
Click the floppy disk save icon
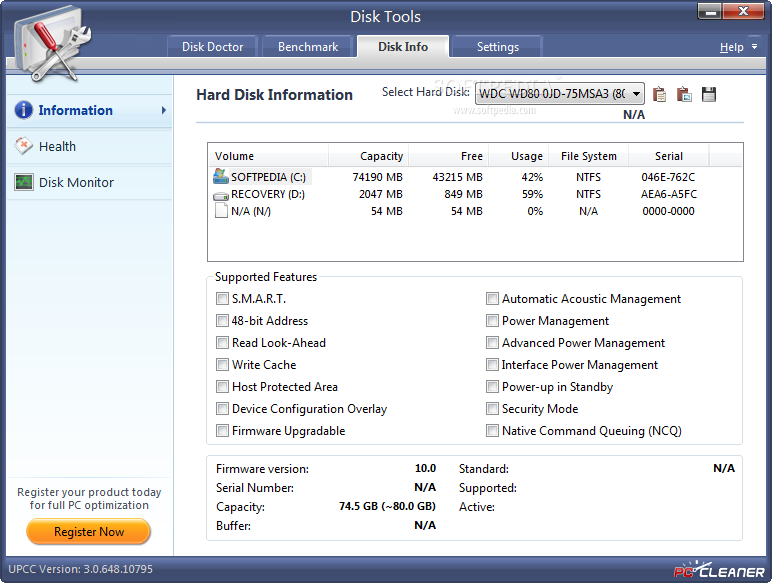click(708, 94)
